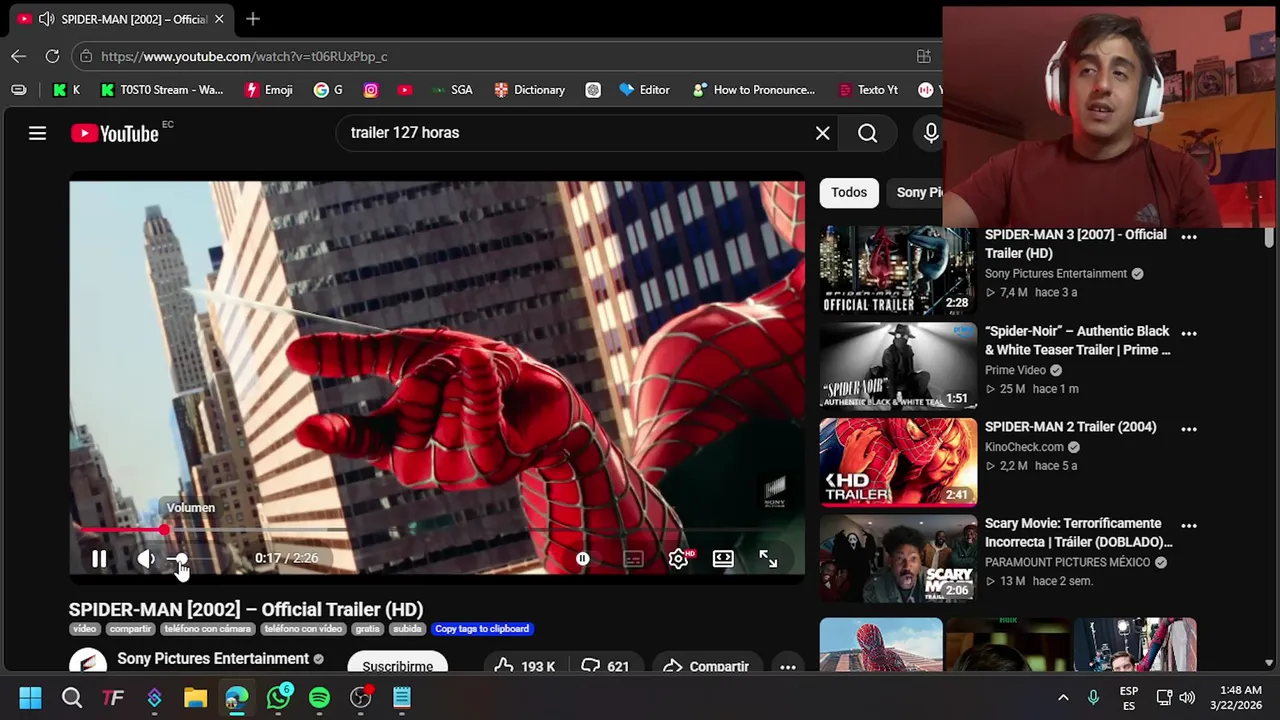Switch to theater mode
Viewport: 1280px width, 720px height.
click(723, 559)
